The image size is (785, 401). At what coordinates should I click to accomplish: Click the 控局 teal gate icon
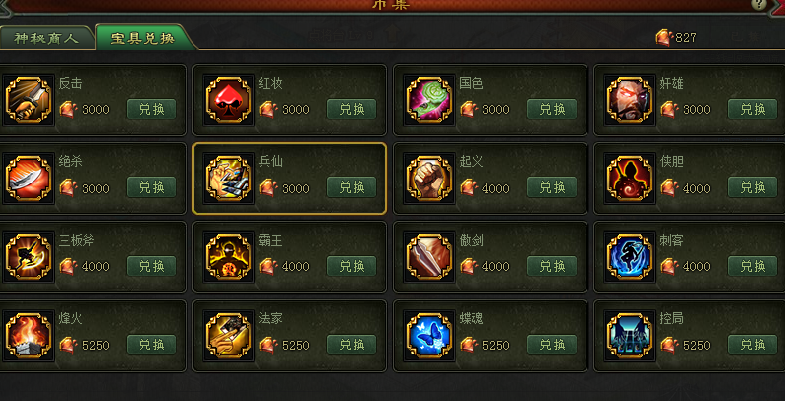coord(629,335)
